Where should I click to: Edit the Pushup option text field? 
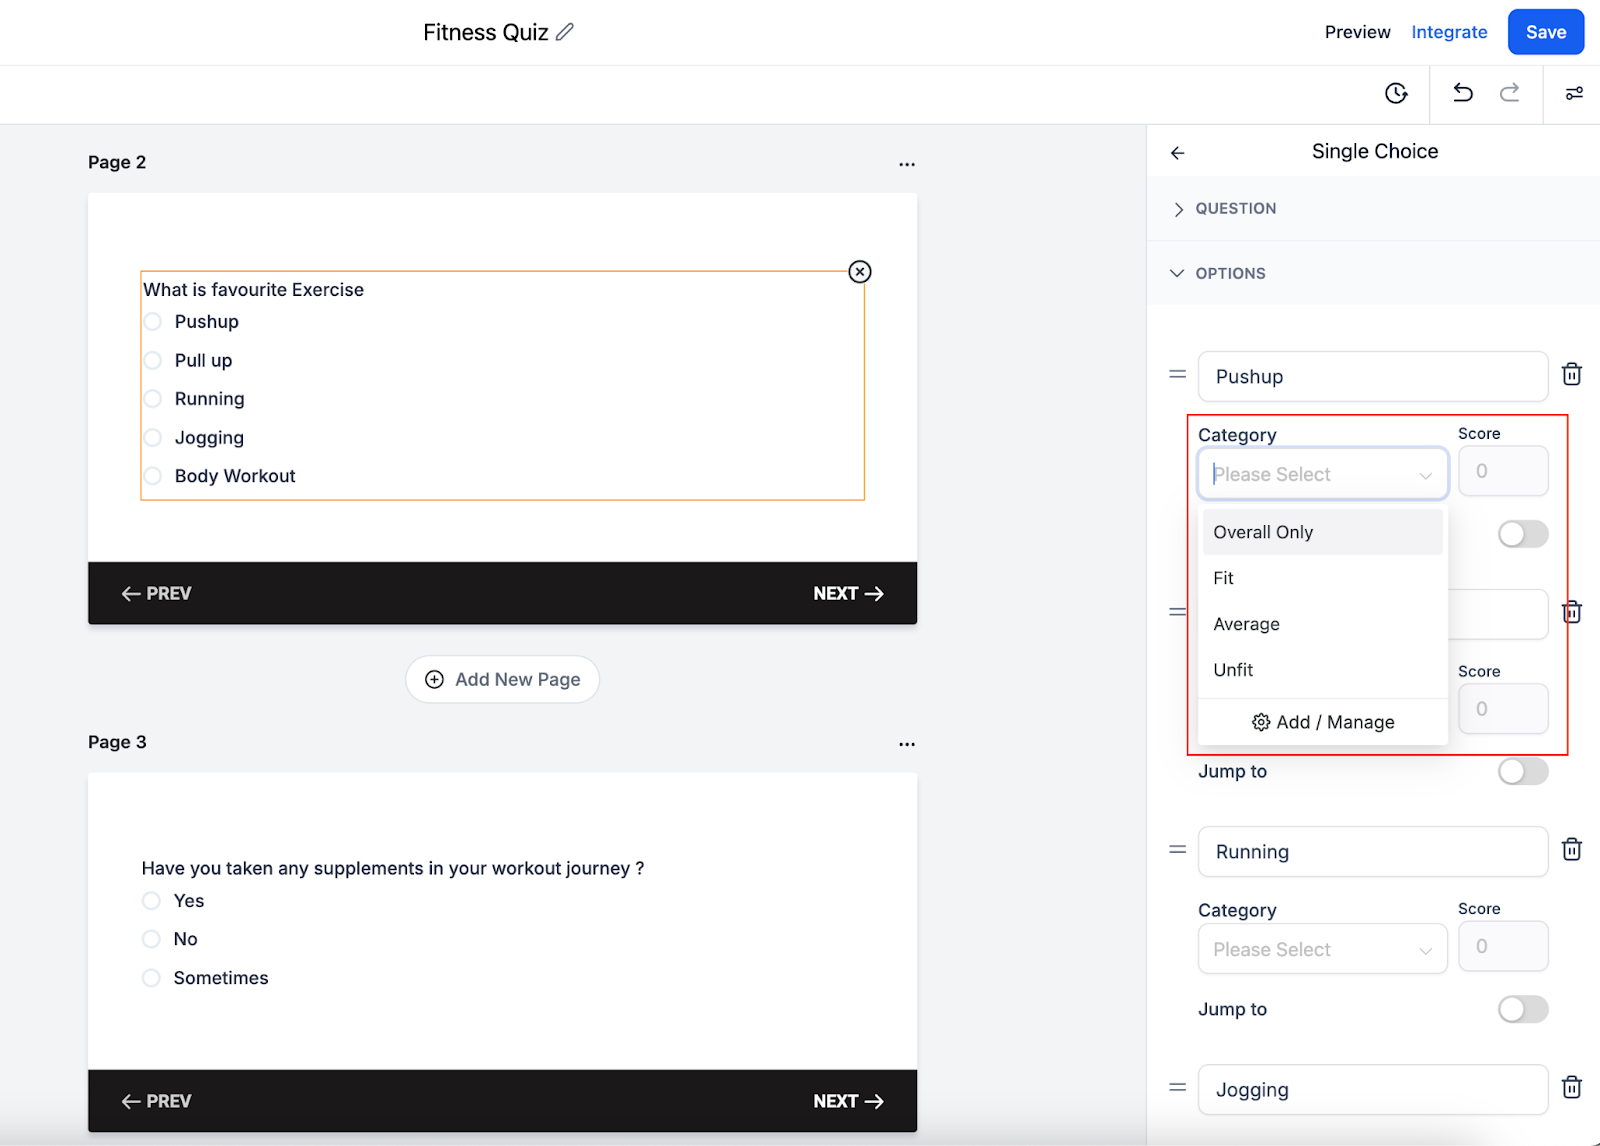(1373, 376)
